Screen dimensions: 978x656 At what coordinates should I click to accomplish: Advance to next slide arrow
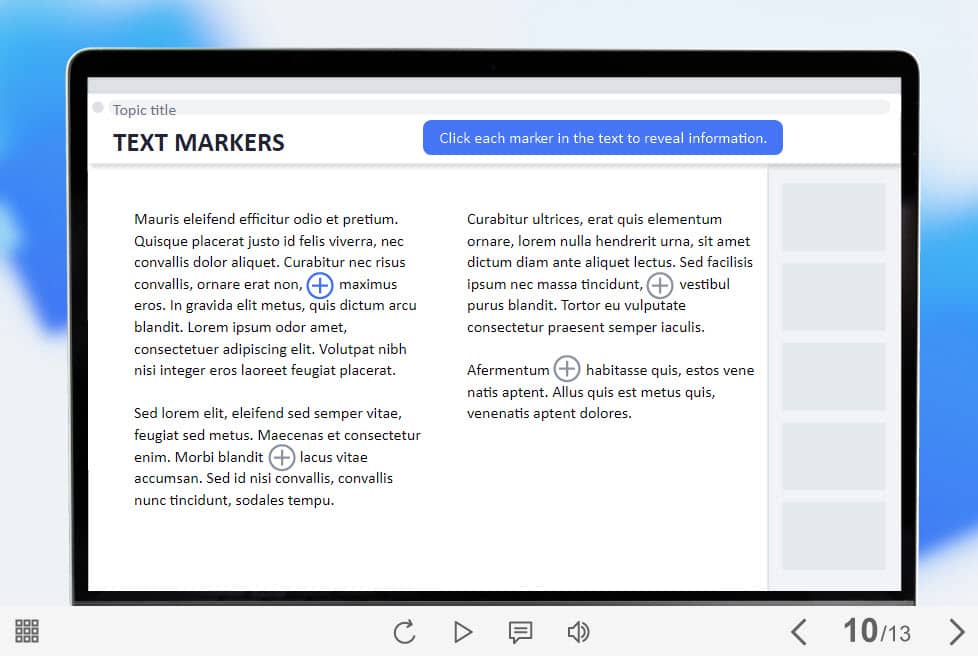956,631
